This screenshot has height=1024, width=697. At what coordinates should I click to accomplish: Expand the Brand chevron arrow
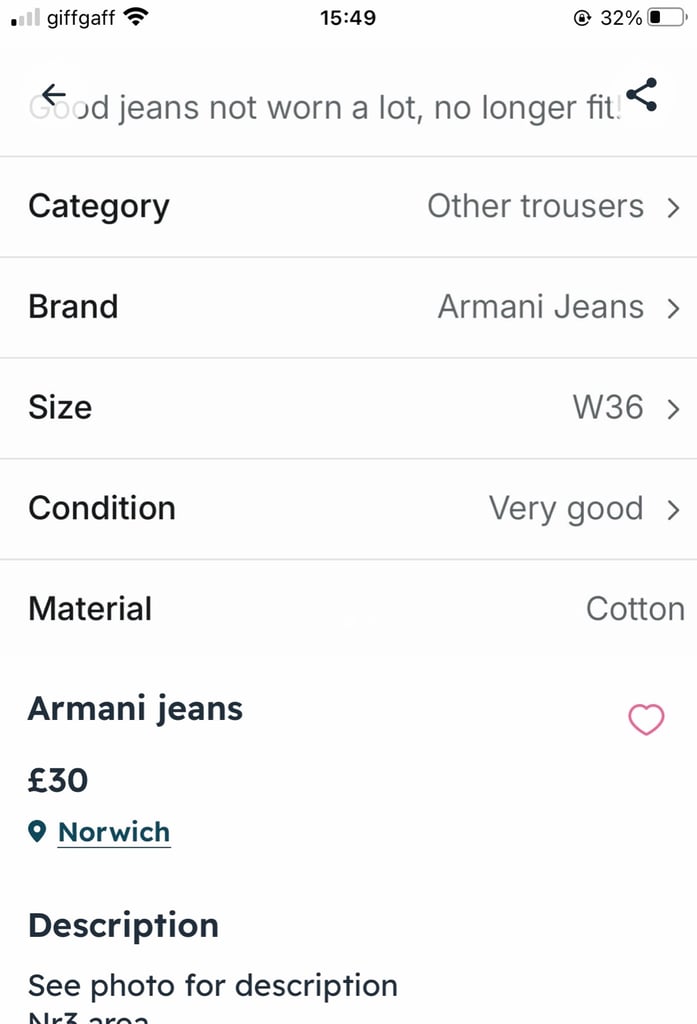pyautogui.click(x=673, y=308)
